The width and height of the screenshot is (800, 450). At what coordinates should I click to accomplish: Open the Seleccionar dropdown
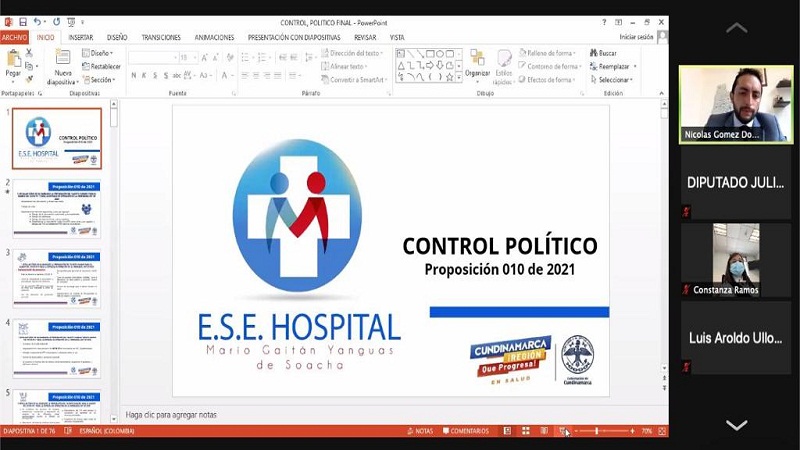pyautogui.click(x=611, y=80)
